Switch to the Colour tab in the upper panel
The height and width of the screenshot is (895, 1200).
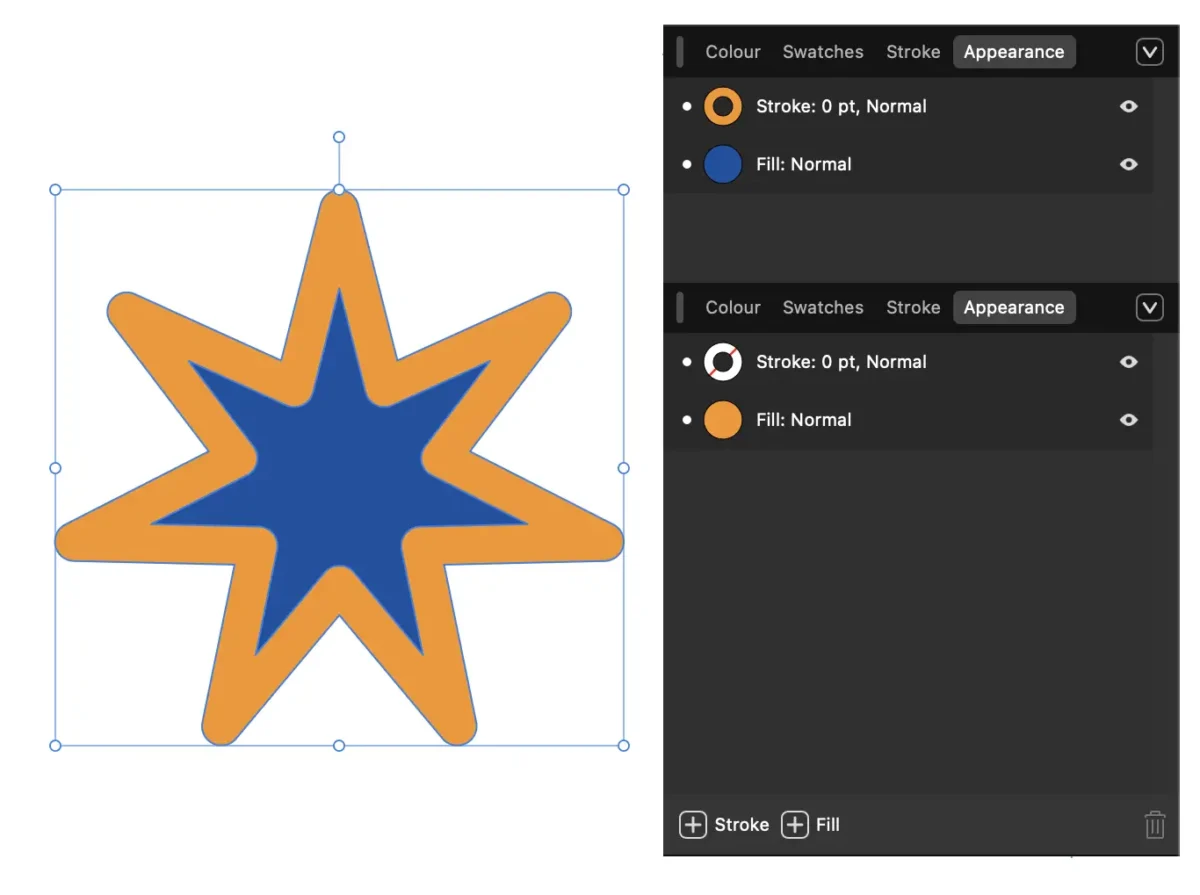click(x=733, y=52)
